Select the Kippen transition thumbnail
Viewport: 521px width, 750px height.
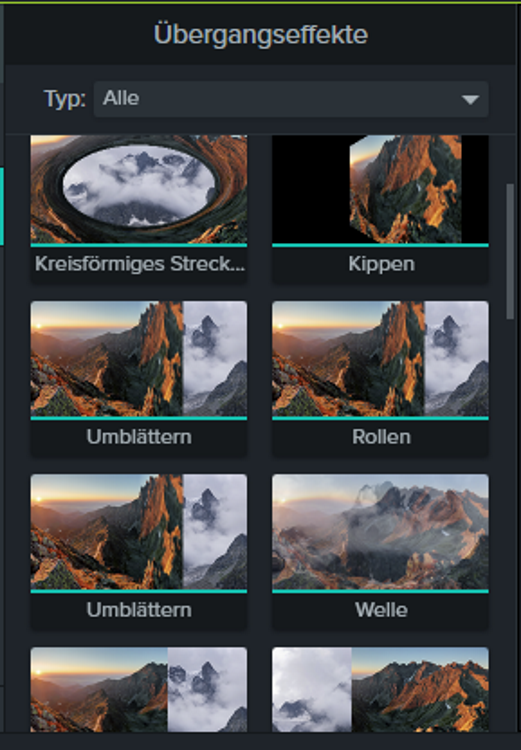[x=380, y=189]
